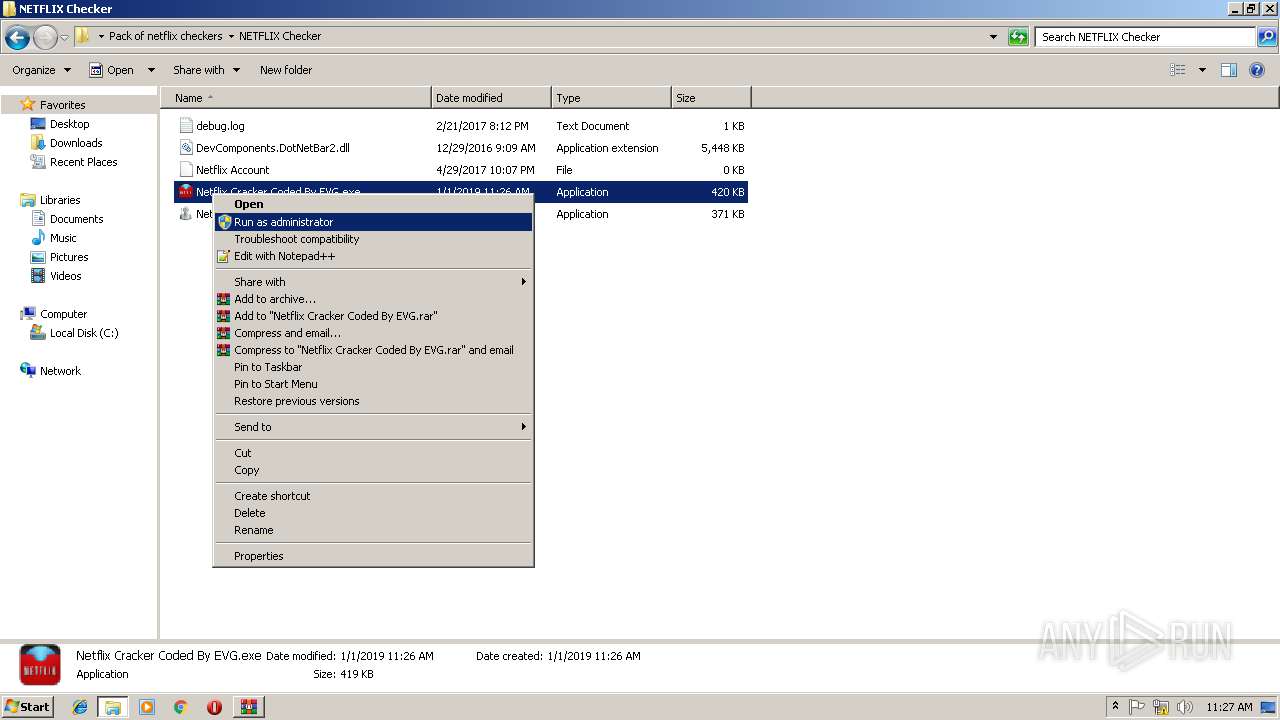
Task: Click the Open toolbar button
Action: pos(113,70)
